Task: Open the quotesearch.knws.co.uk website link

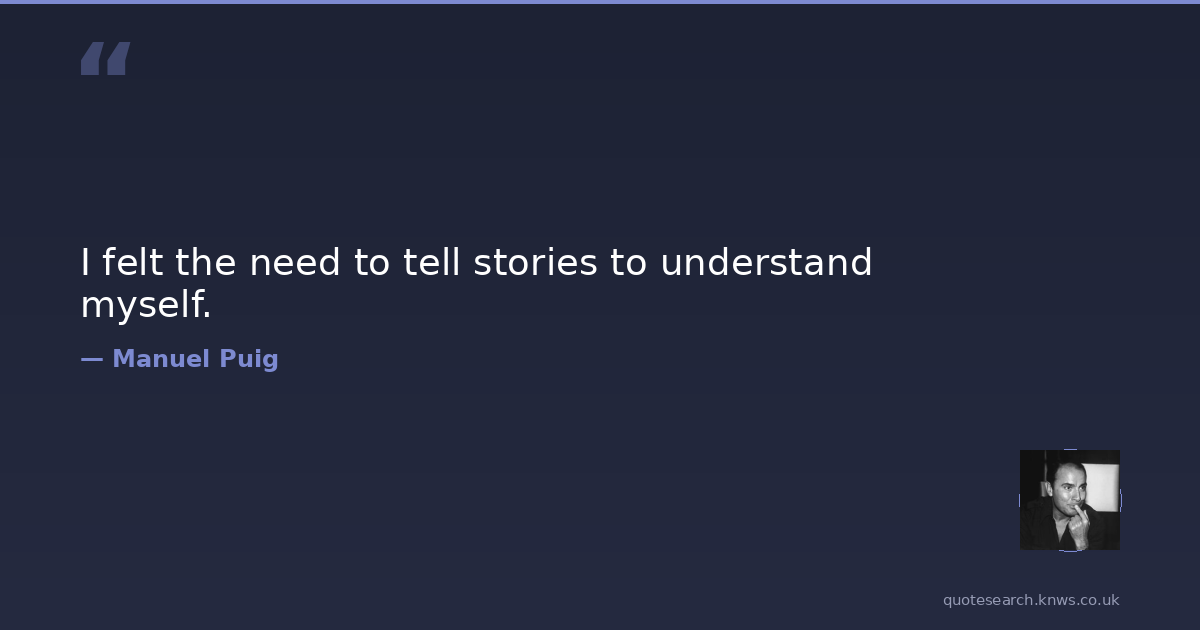Action: [x=1030, y=600]
